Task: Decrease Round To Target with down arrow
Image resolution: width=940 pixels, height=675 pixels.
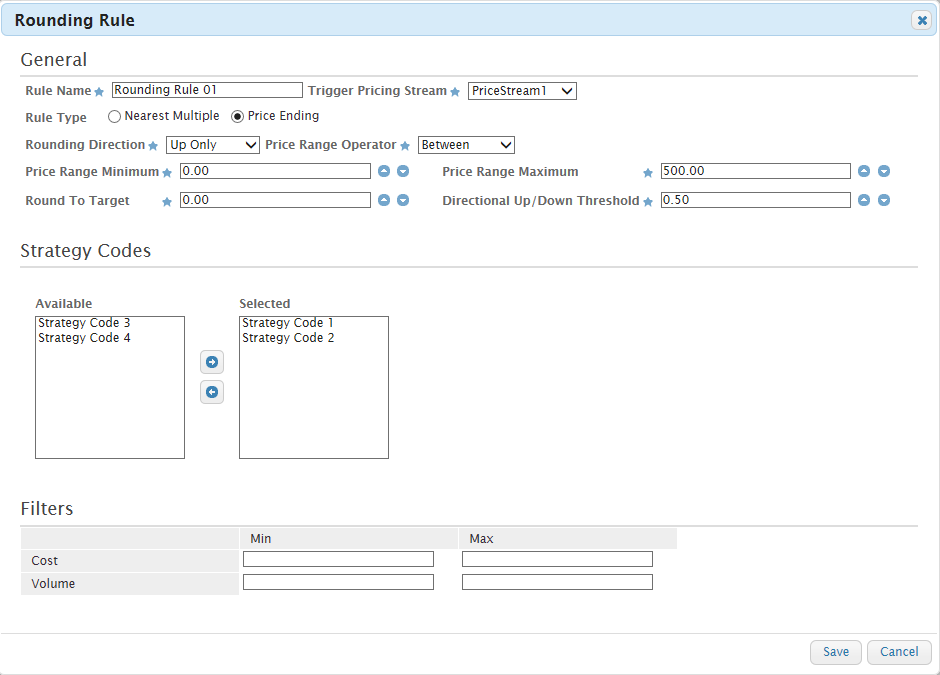Action: (x=403, y=200)
